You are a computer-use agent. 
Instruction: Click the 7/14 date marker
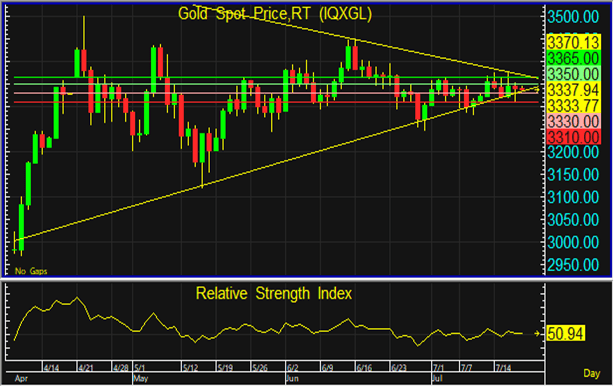click(504, 368)
